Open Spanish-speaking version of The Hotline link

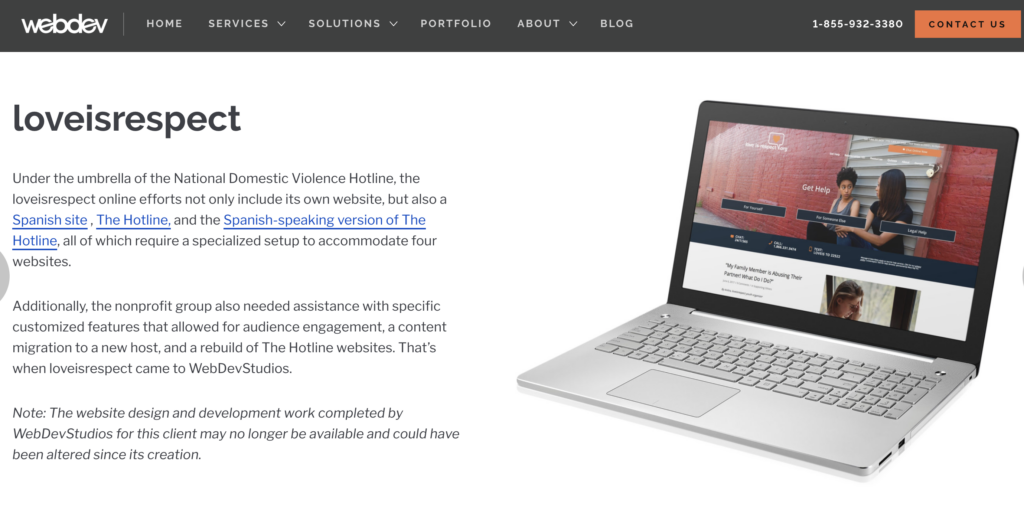click(x=325, y=220)
